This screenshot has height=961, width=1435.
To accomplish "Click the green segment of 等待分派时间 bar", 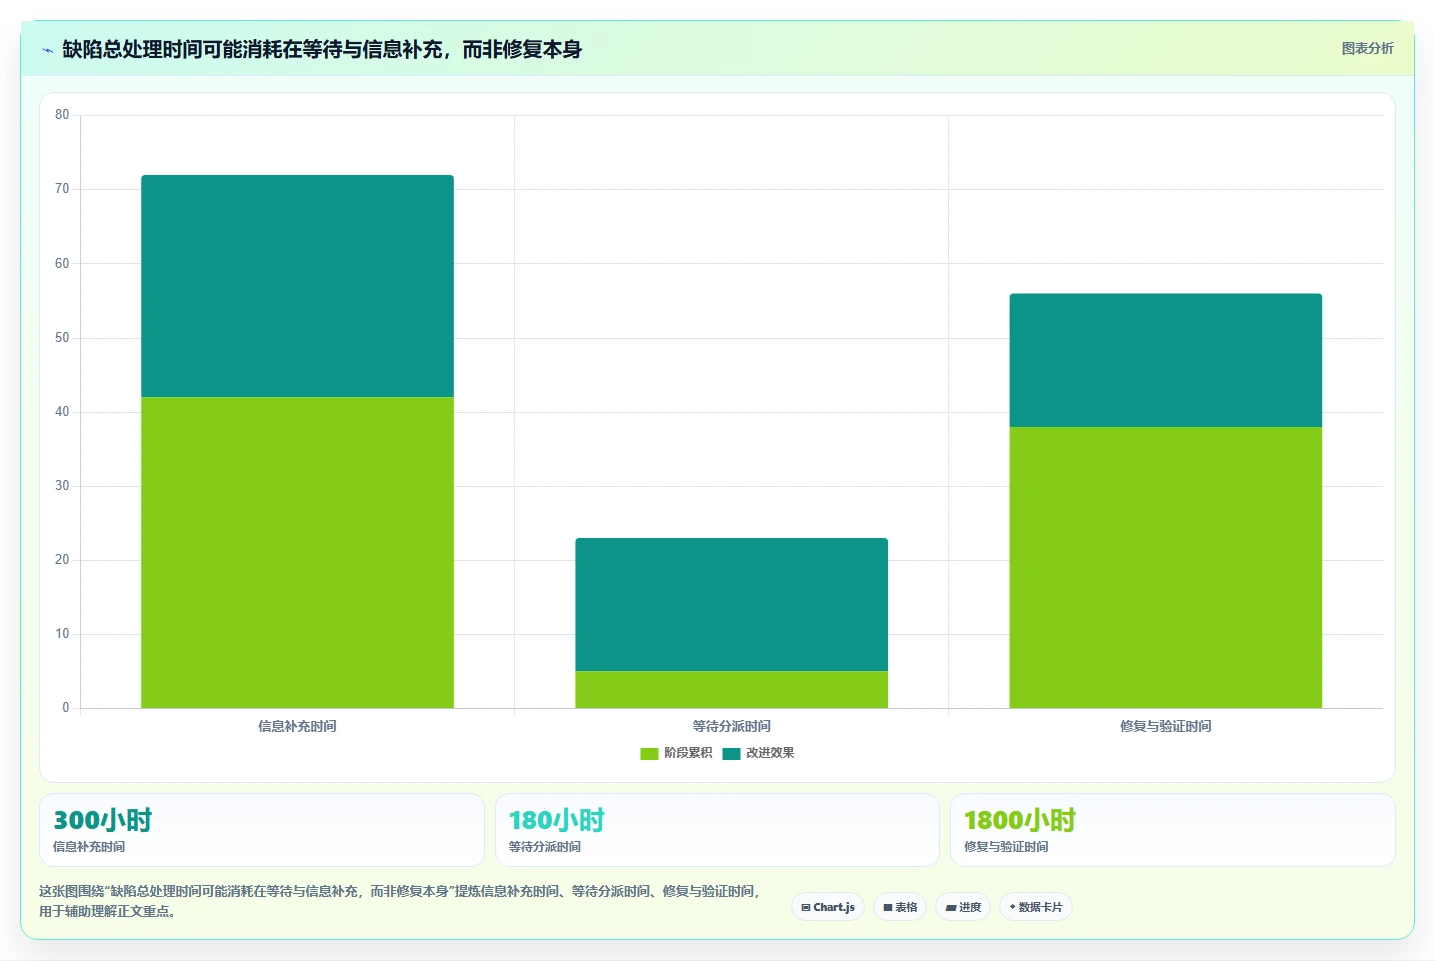I will 731,690.
